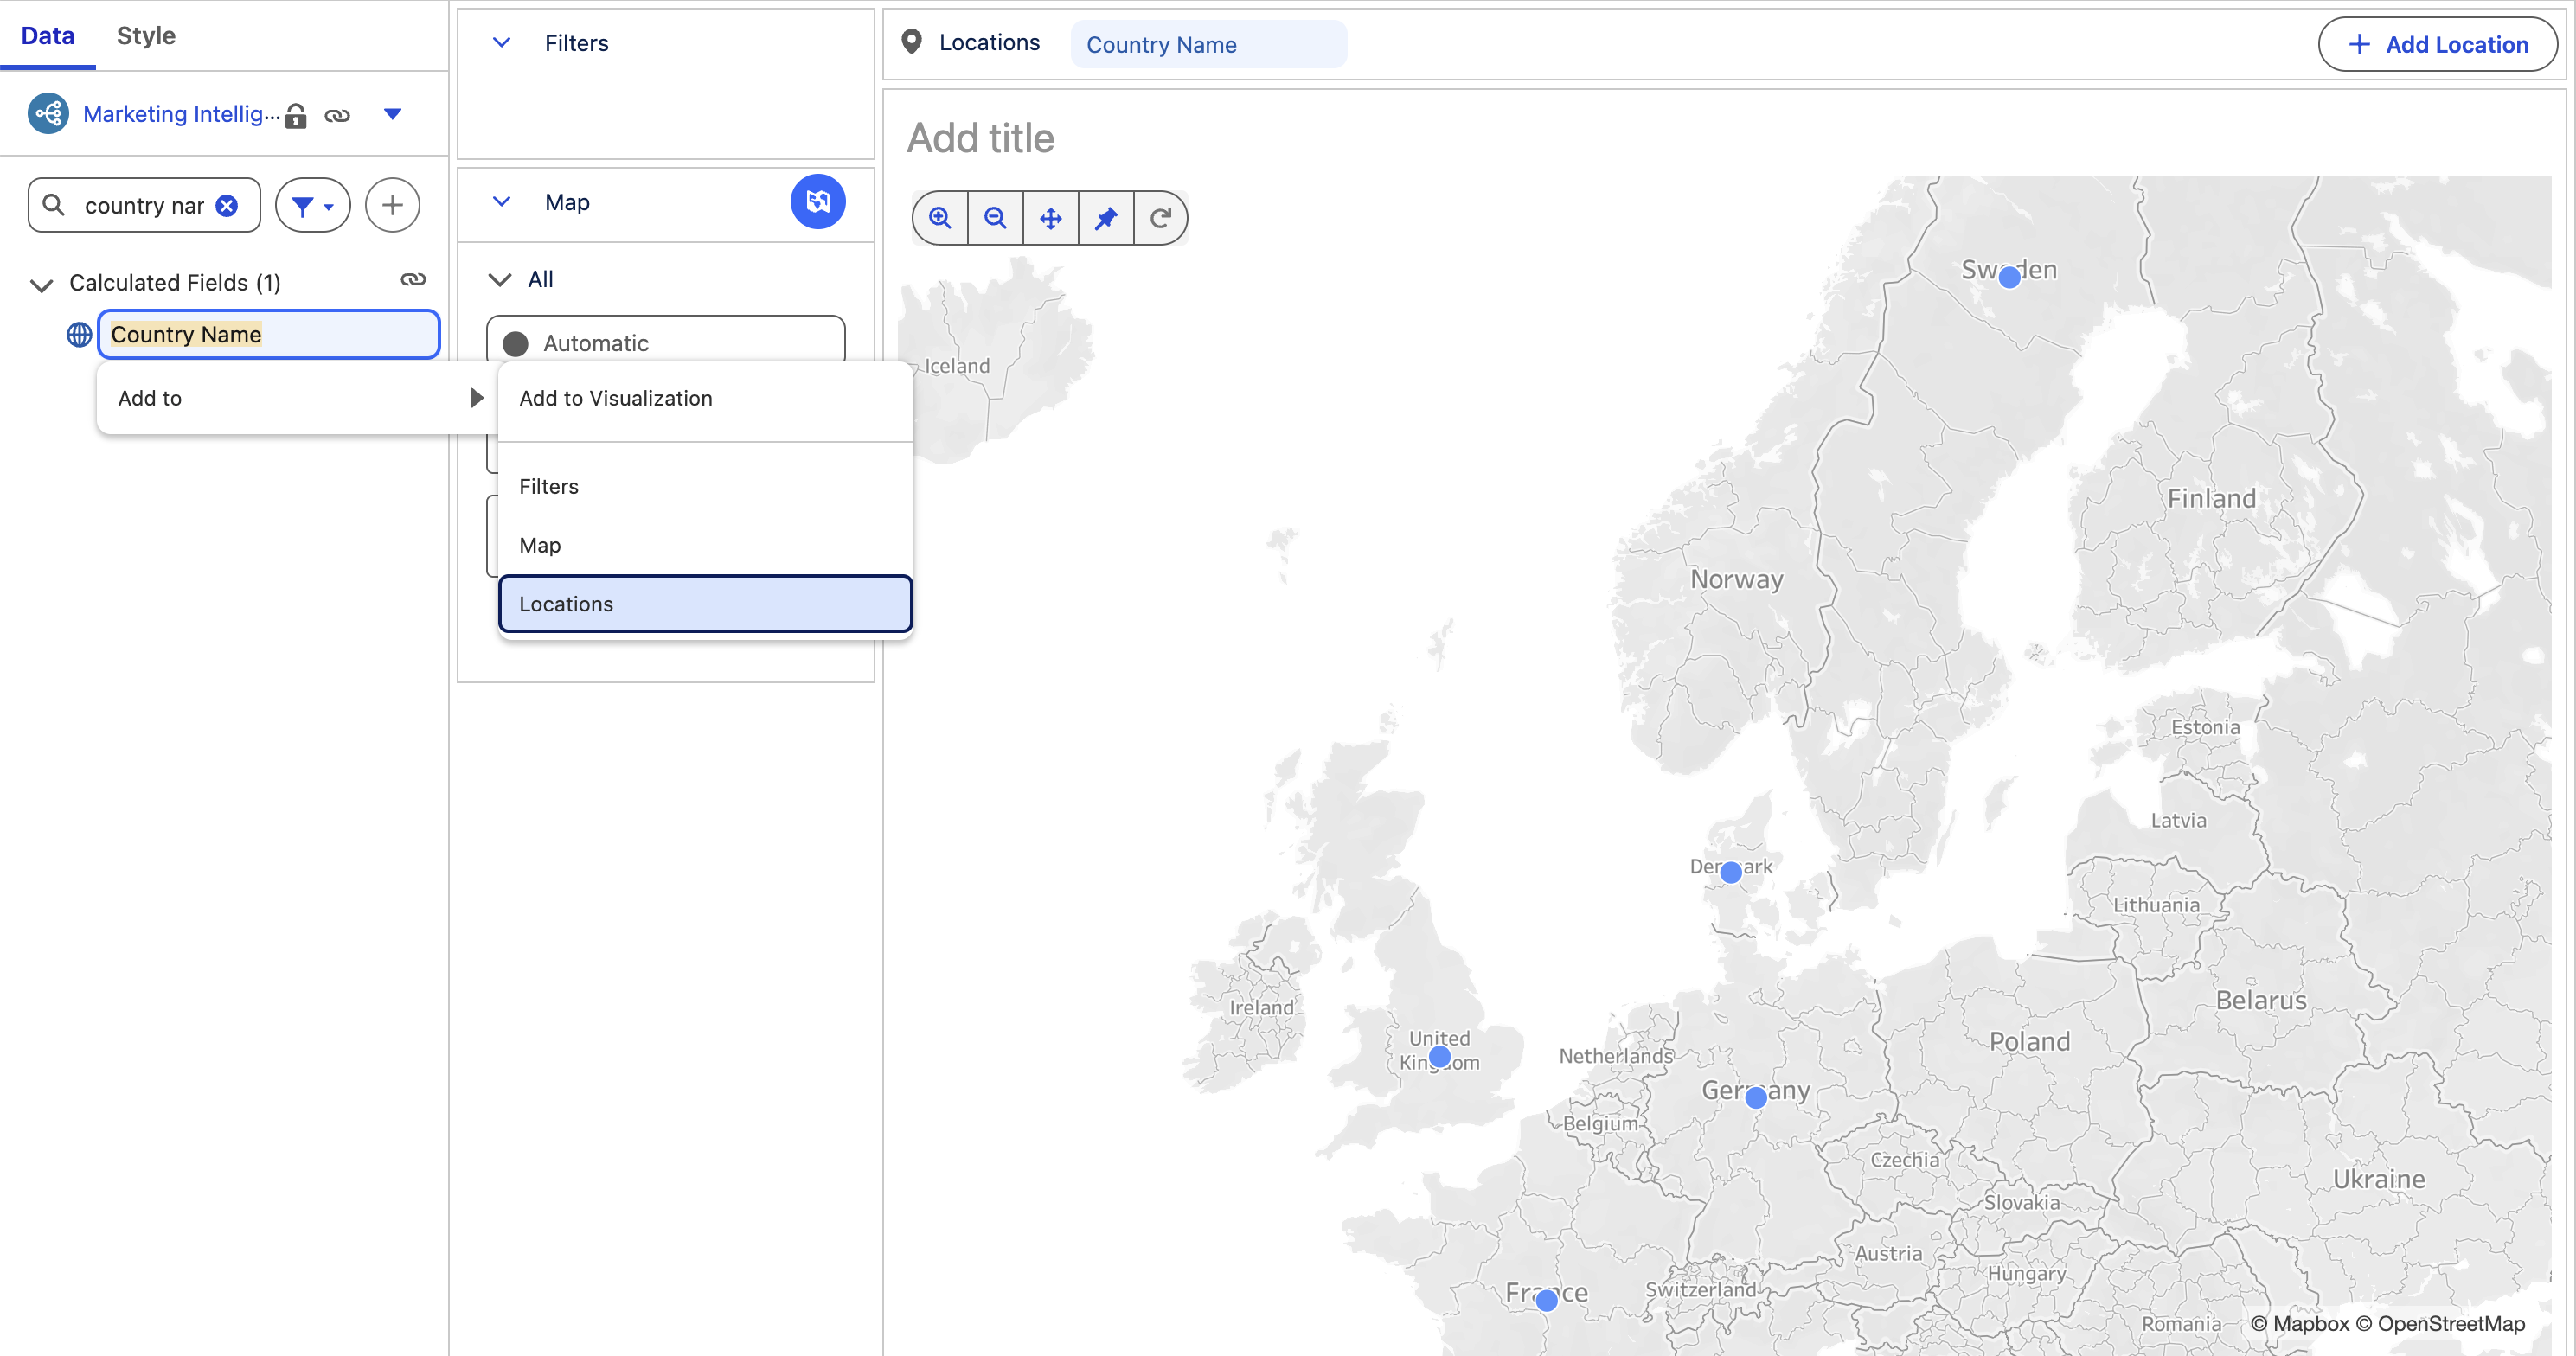
Task: Open Marketing Intelligence data model link
Action: (181, 114)
